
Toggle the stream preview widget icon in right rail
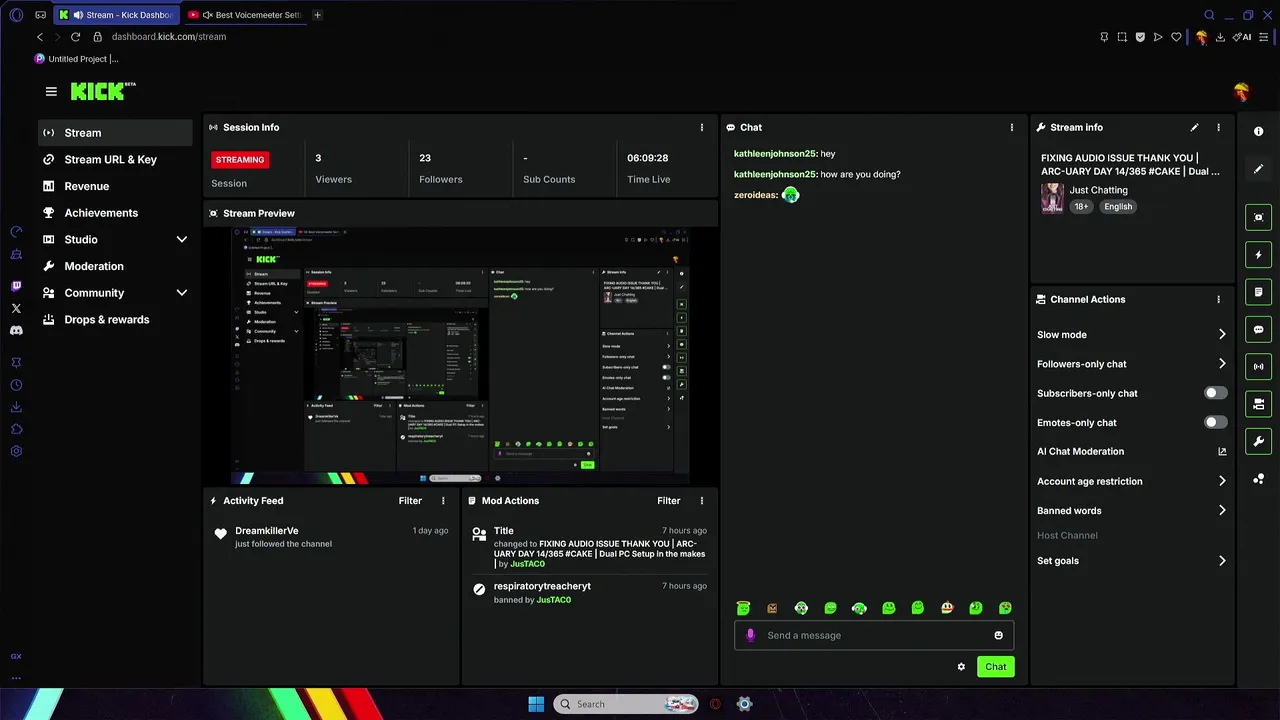(1258, 217)
